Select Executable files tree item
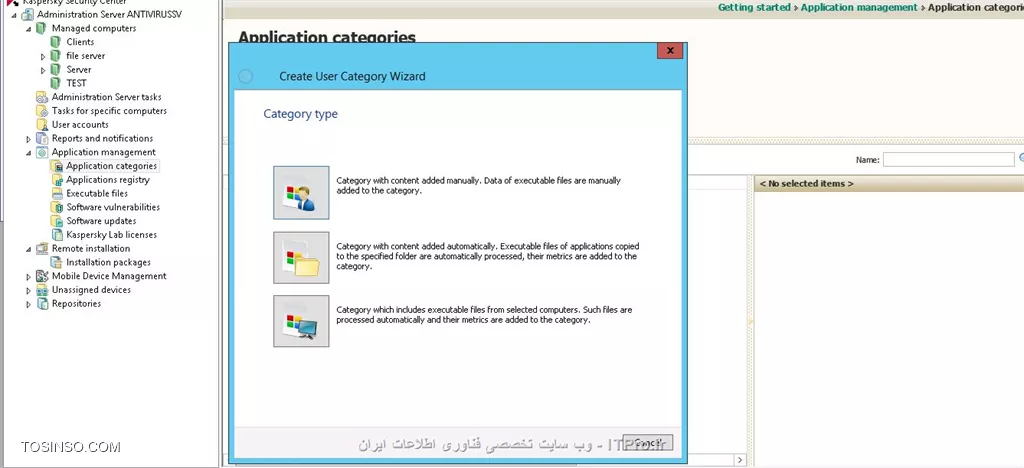Image resolution: width=1024 pixels, height=468 pixels. pyautogui.click(x=97, y=193)
